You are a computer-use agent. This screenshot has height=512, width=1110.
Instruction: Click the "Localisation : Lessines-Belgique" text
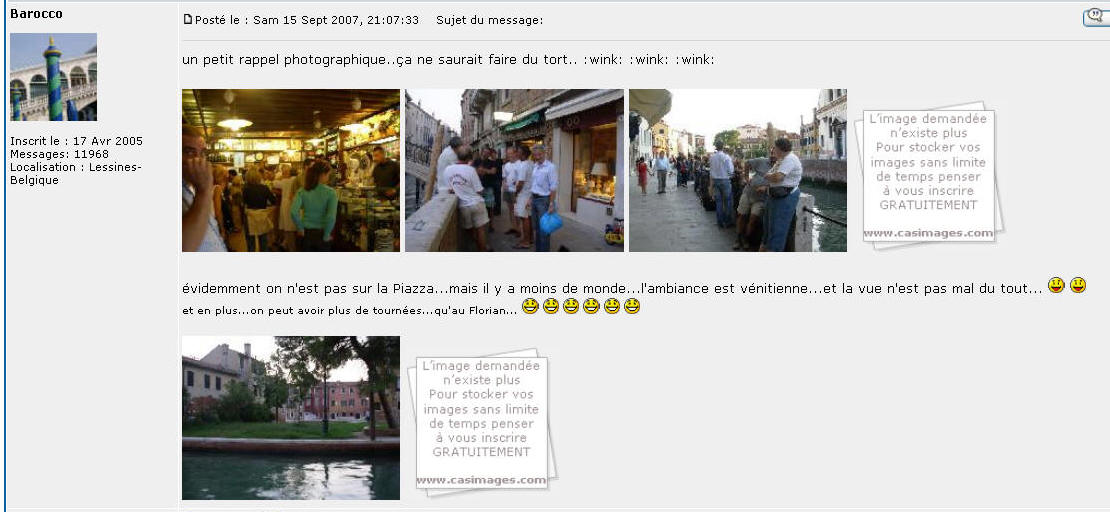click(x=76, y=173)
